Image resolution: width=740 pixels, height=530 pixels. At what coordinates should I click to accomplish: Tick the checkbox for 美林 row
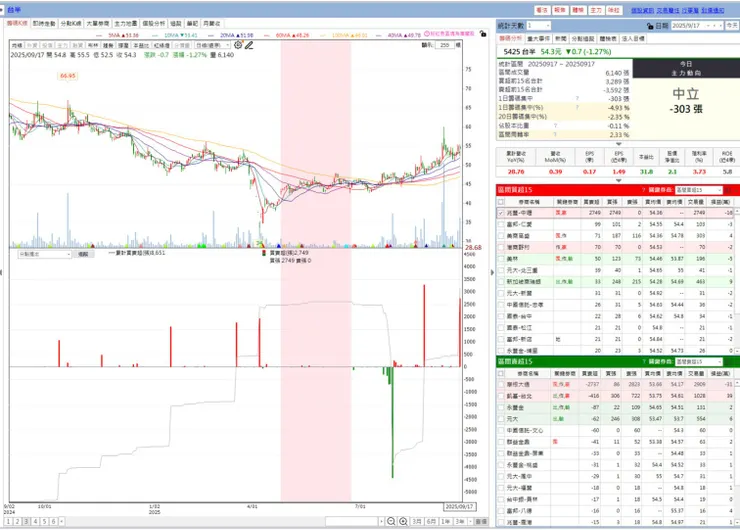[501, 259]
